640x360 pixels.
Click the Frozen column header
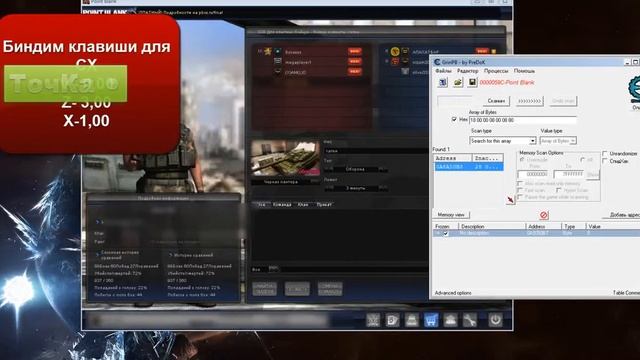[444, 226]
